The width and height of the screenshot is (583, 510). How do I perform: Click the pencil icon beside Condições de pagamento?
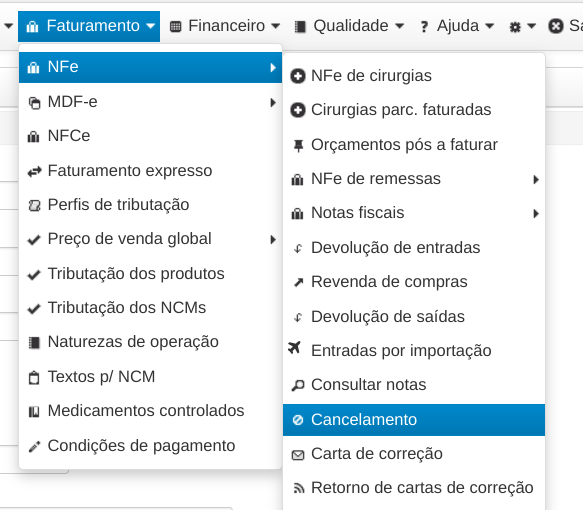(x=34, y=446)
